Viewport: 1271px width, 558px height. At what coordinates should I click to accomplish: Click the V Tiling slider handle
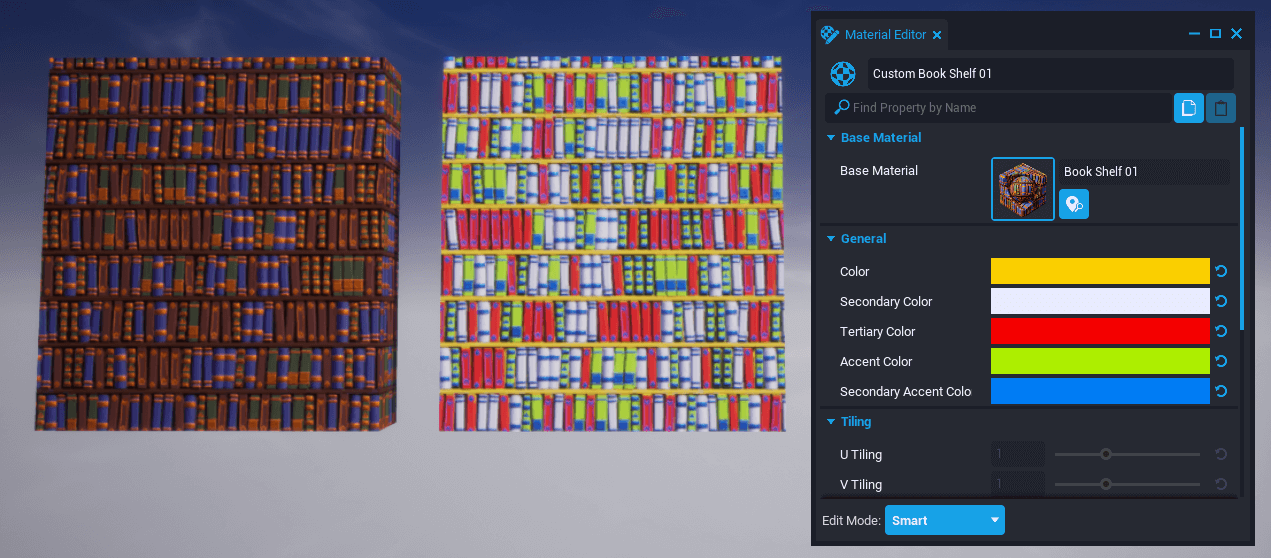[1106, 484]
